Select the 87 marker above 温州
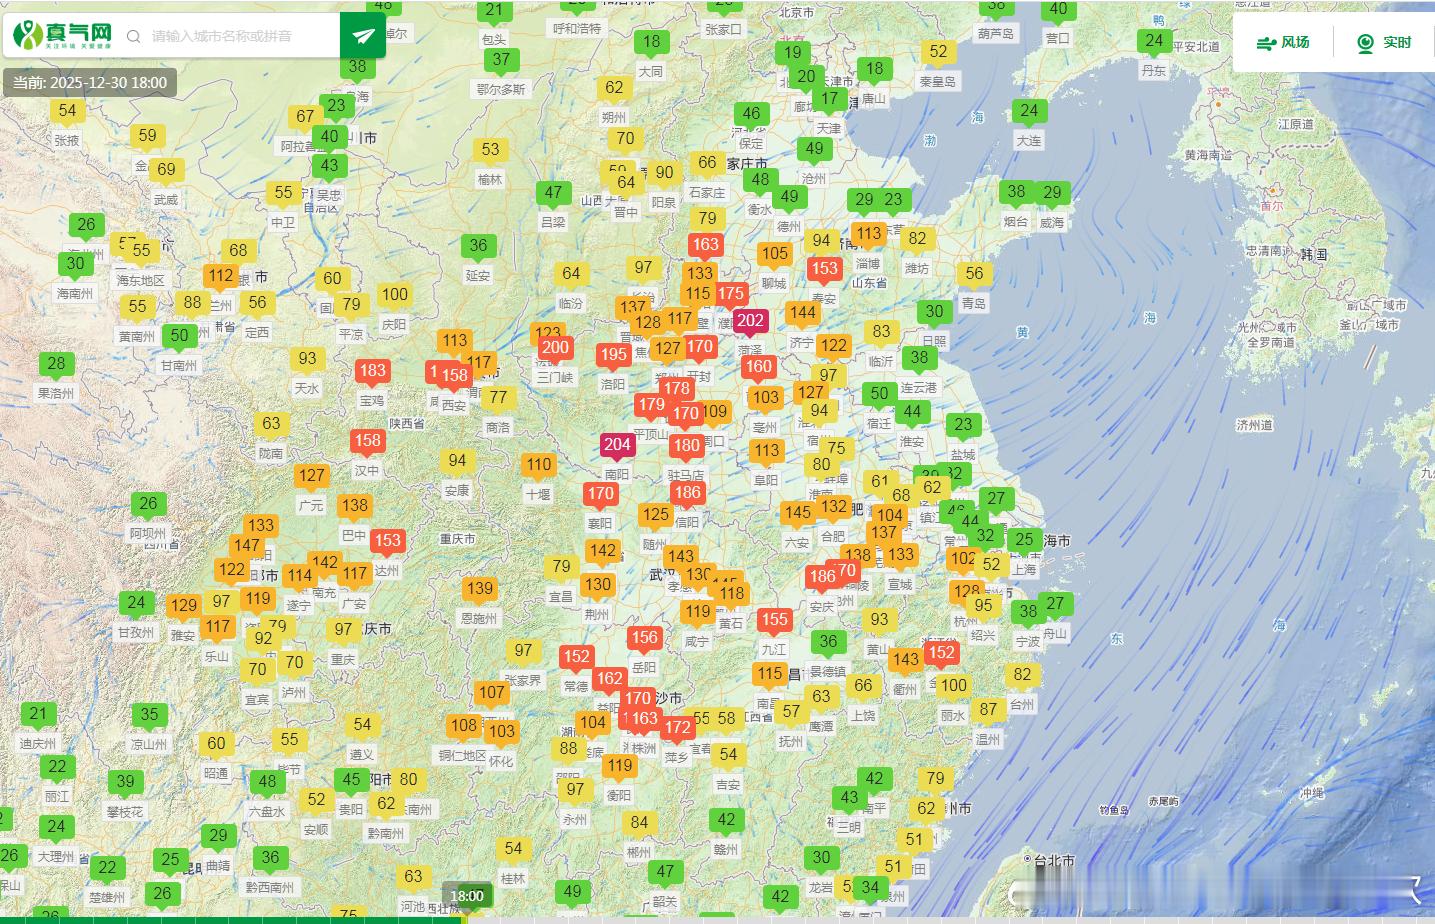This screenshot has width=1435, height=924. coord(988,710)
